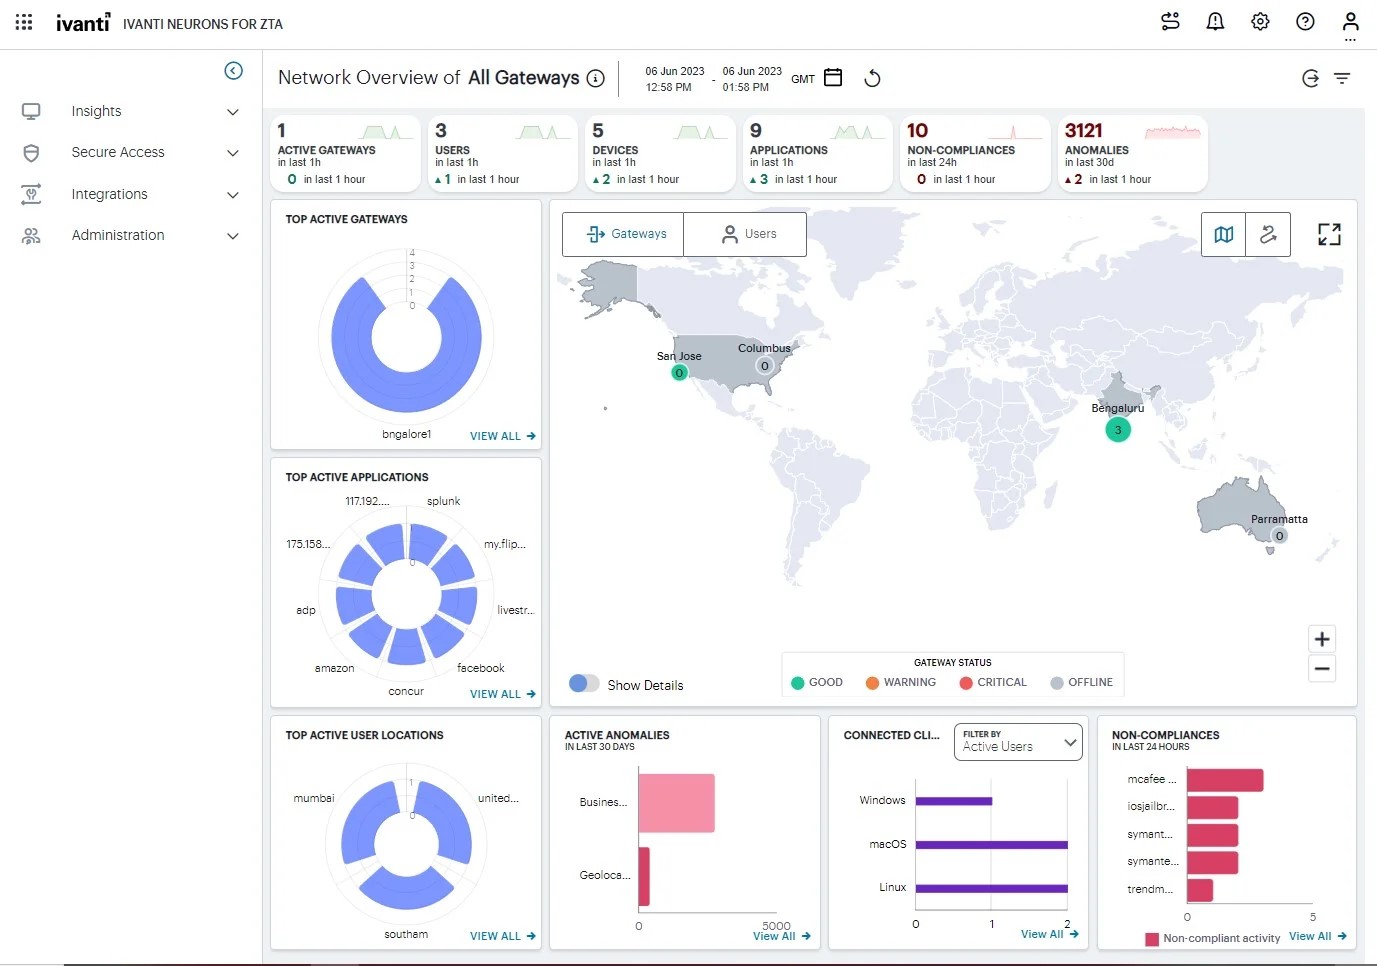
Task: Switch to the topology view toggle button
Action: (1268, 235)
